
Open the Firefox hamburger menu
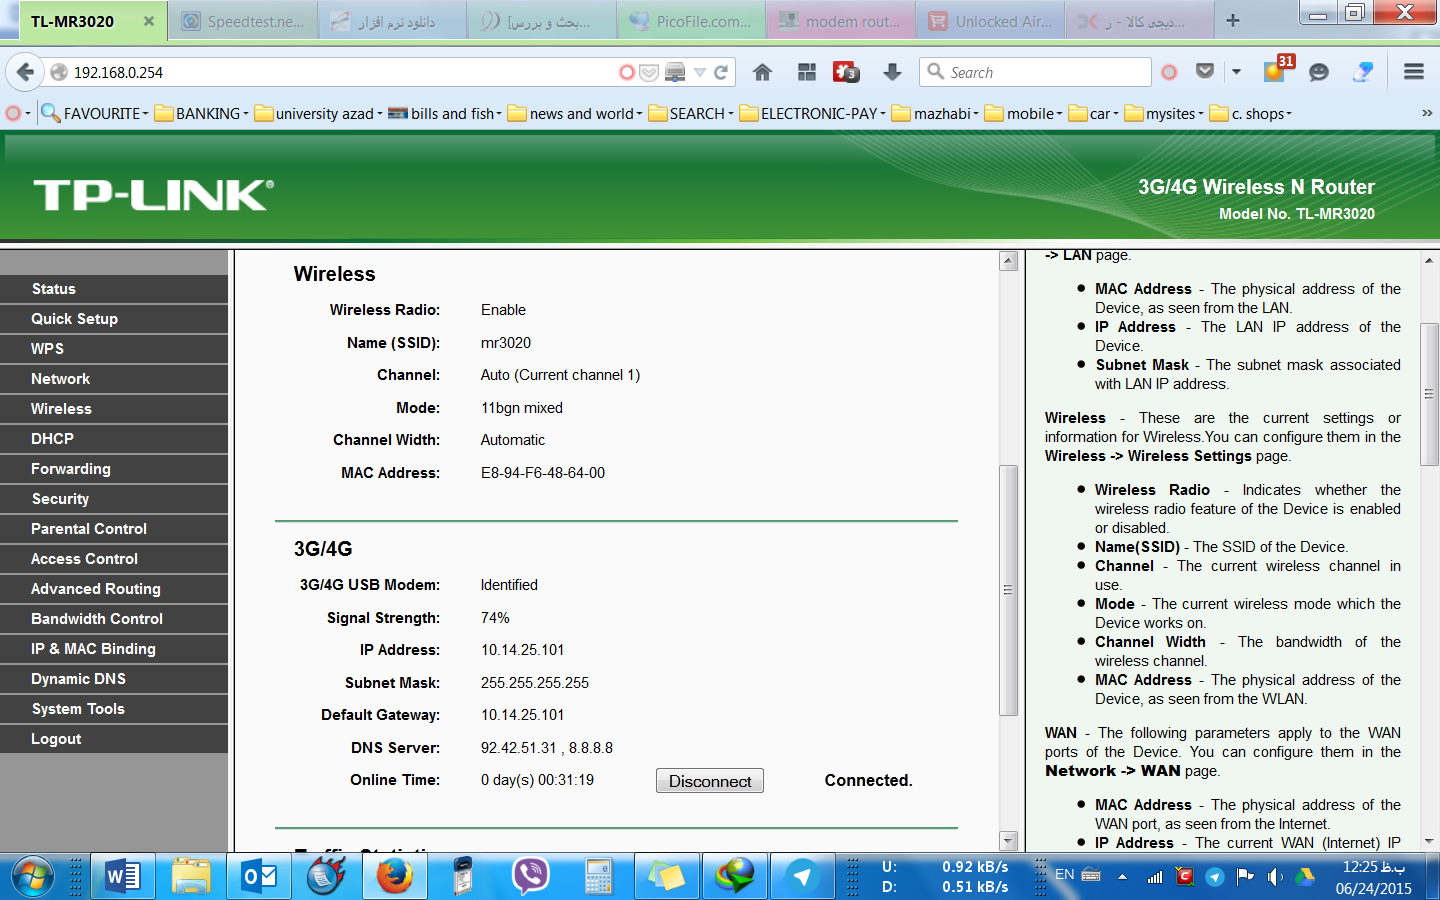1414,72
